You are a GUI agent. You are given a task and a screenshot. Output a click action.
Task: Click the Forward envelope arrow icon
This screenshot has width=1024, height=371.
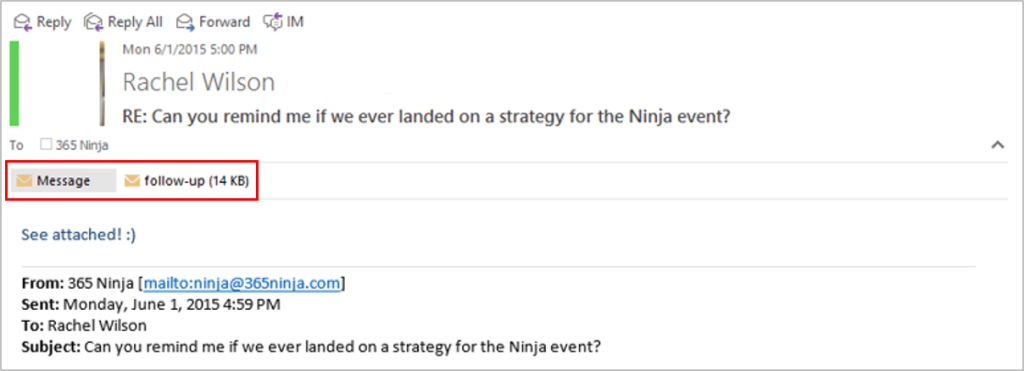[185, 22]
